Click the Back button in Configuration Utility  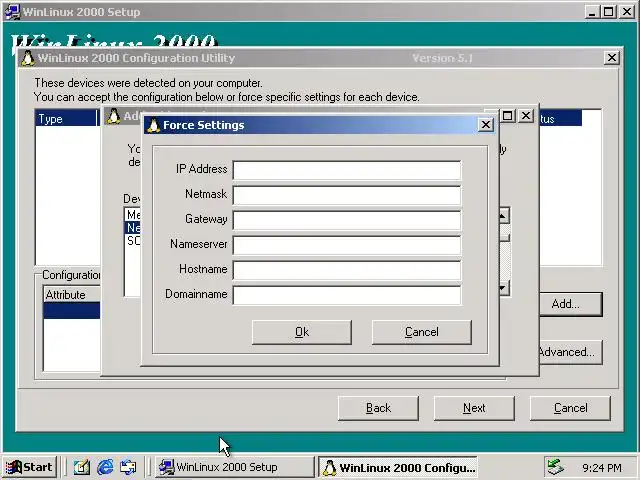point(378,408)
